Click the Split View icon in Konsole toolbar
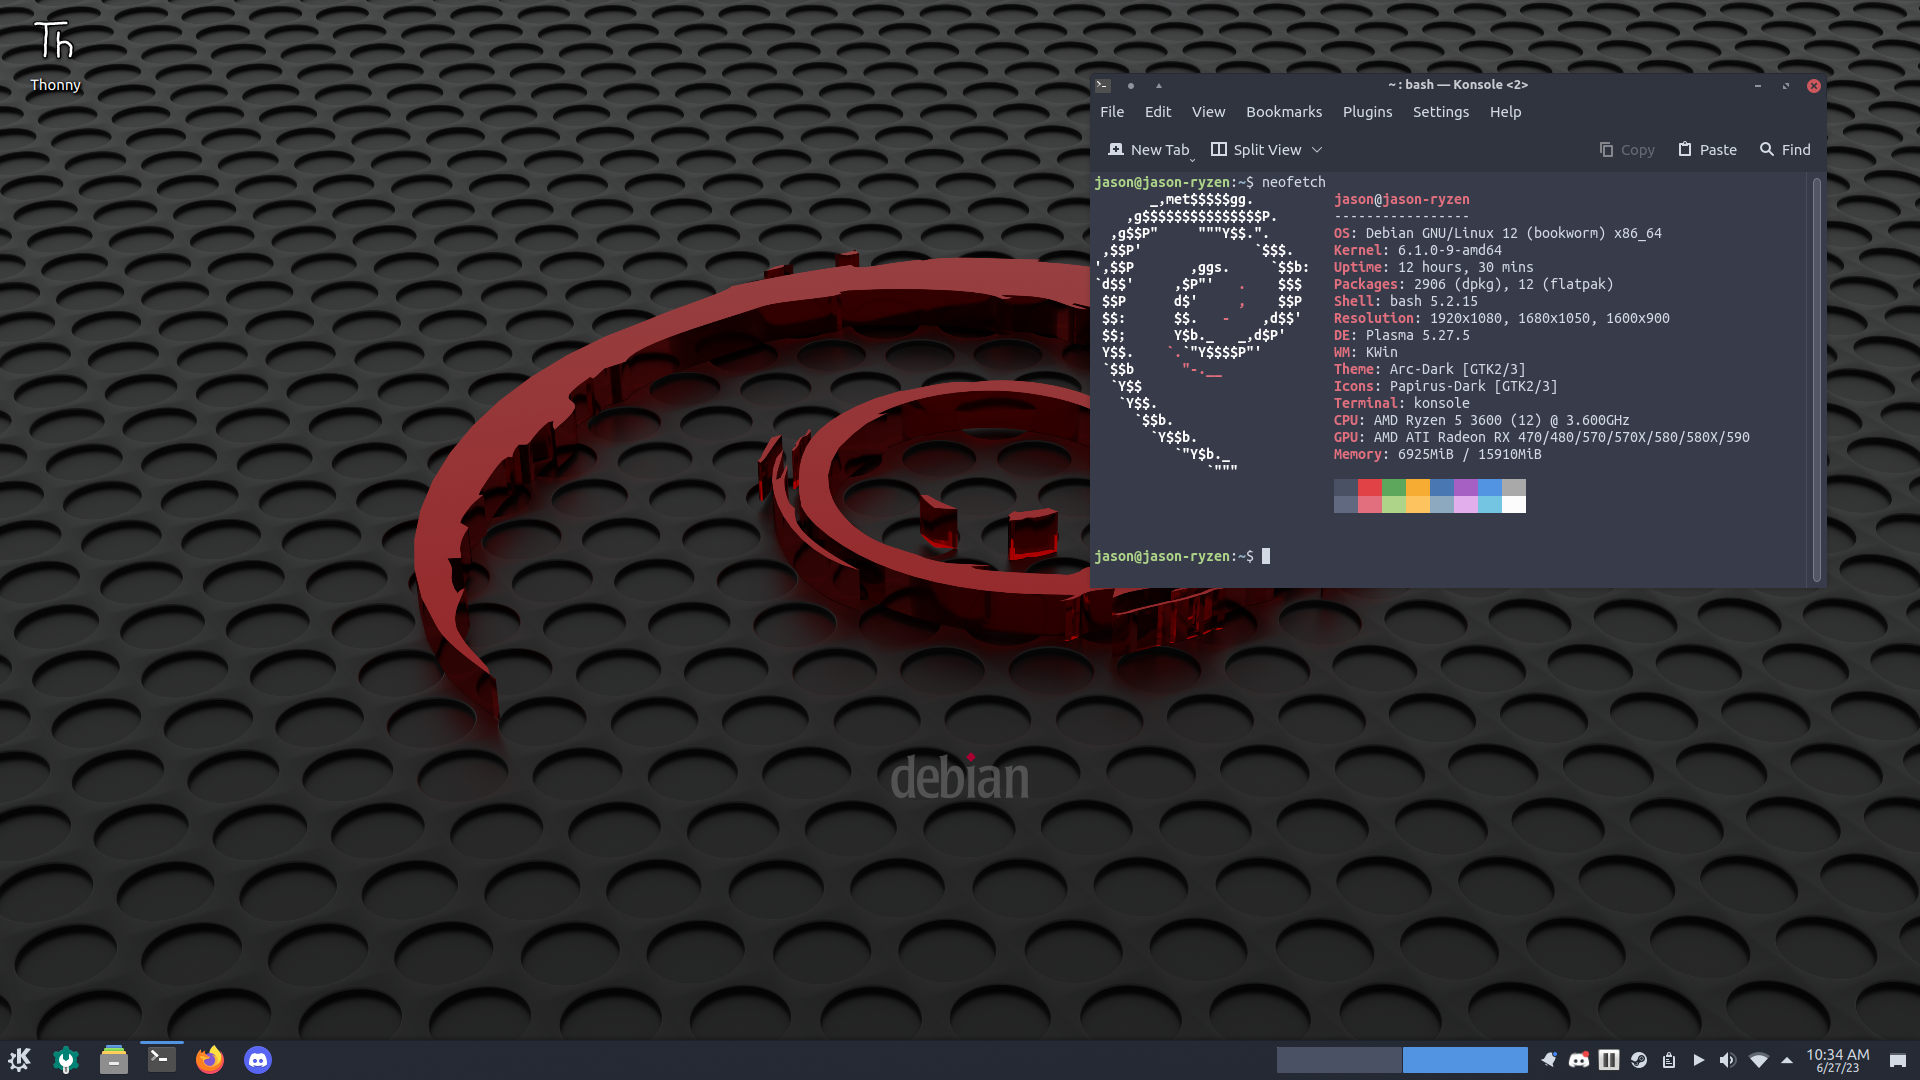Viewport: 1920px width, 1080px height. tap(1219, 149)
